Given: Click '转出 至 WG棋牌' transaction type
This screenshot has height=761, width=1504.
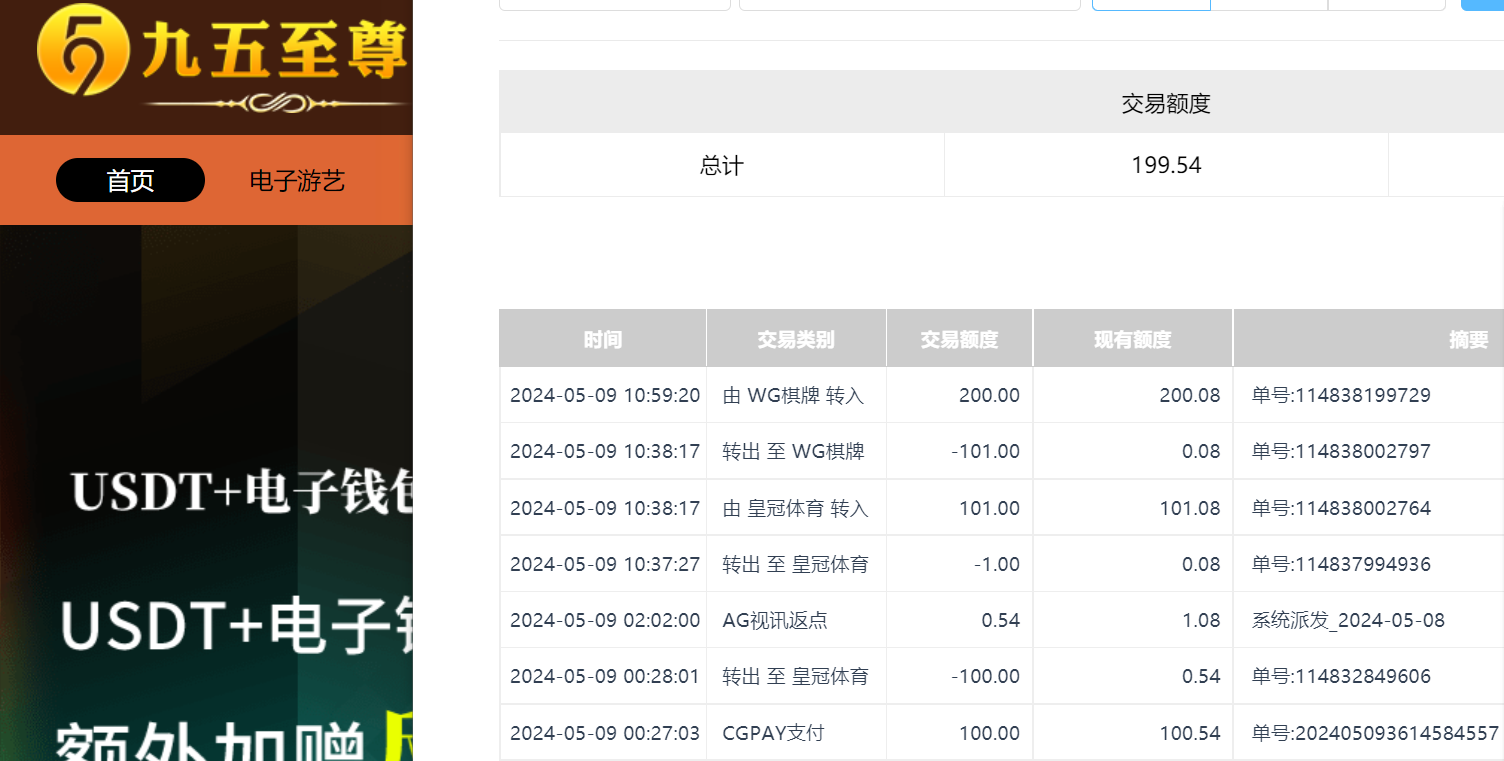Looking at the screenshot, I should [793, 451].
